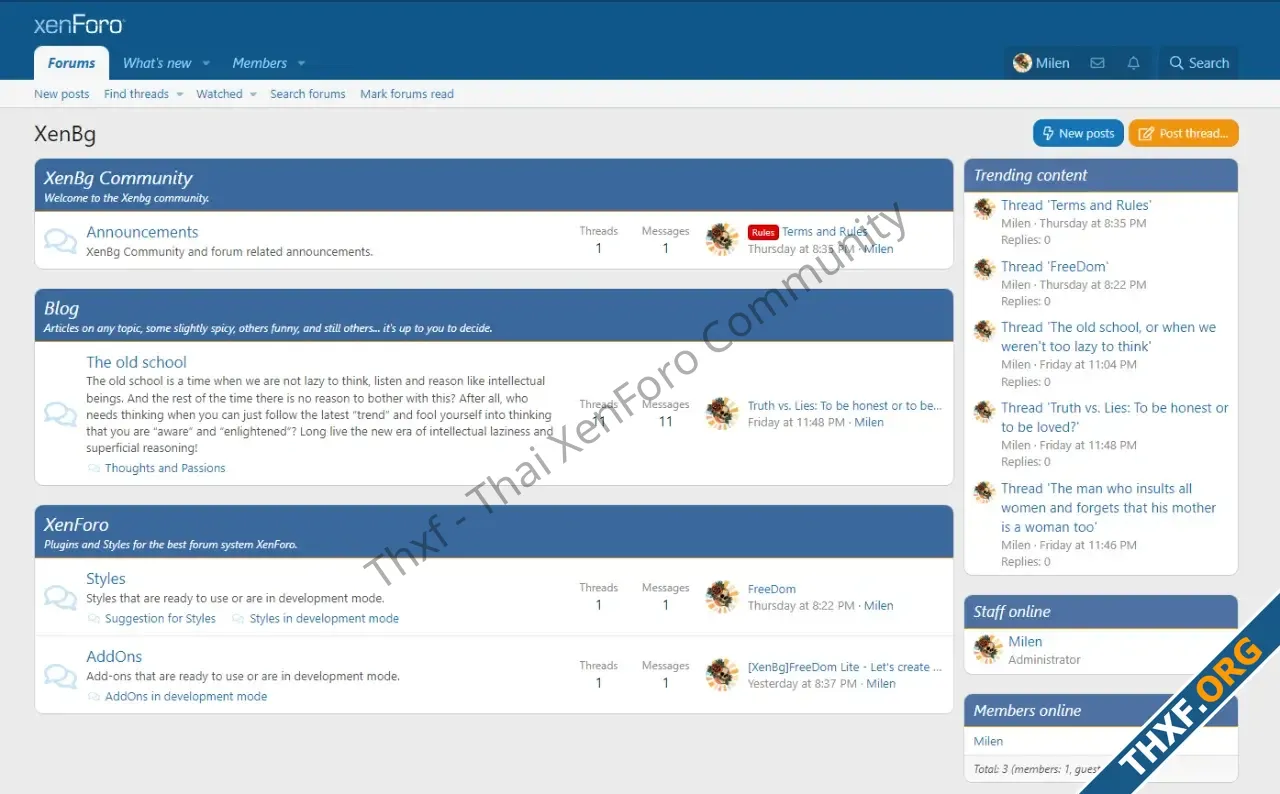Click the red Rules prefix label
The height and width of the screenshot is (794, 1280).
[x=763, y=232]
